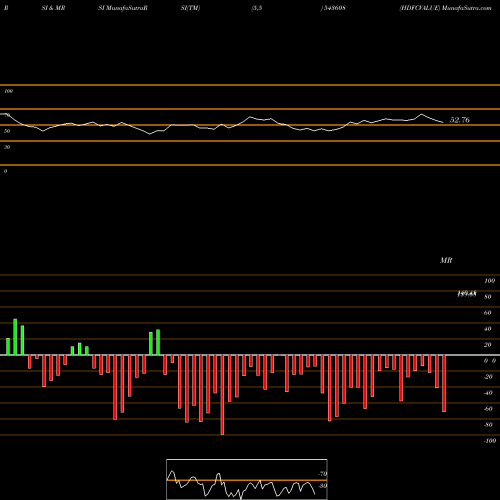The width and height of the screenshot is (500, 500).
Task: Click the SI MunafaSutraR header label
Action: click(123, 8)
